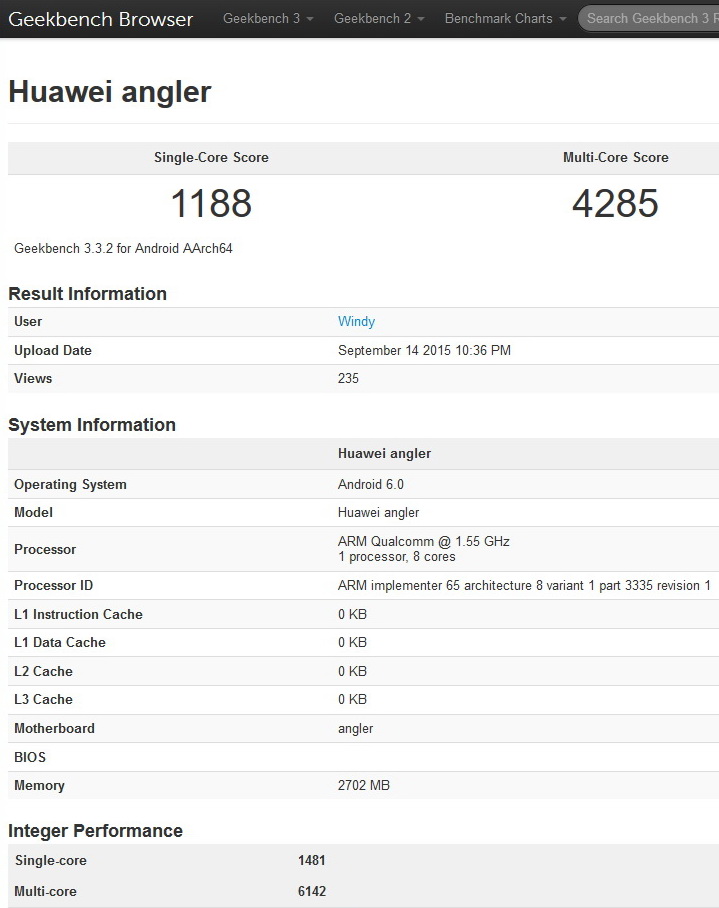Select the Result Information heading
Screen dimensions: 719x908
(87, 294)
